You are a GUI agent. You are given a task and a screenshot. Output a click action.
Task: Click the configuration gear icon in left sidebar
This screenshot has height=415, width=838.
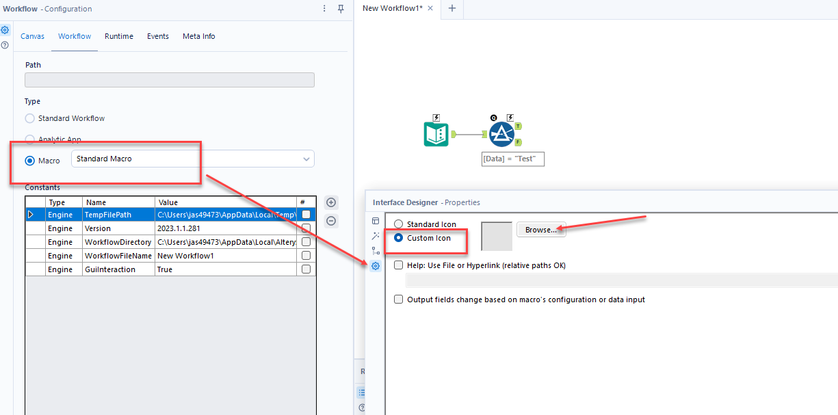[x=5, y=30]
